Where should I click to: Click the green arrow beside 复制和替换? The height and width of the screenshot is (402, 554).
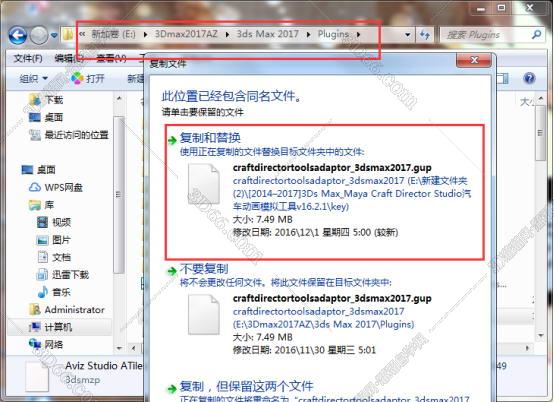pos(172,140)
